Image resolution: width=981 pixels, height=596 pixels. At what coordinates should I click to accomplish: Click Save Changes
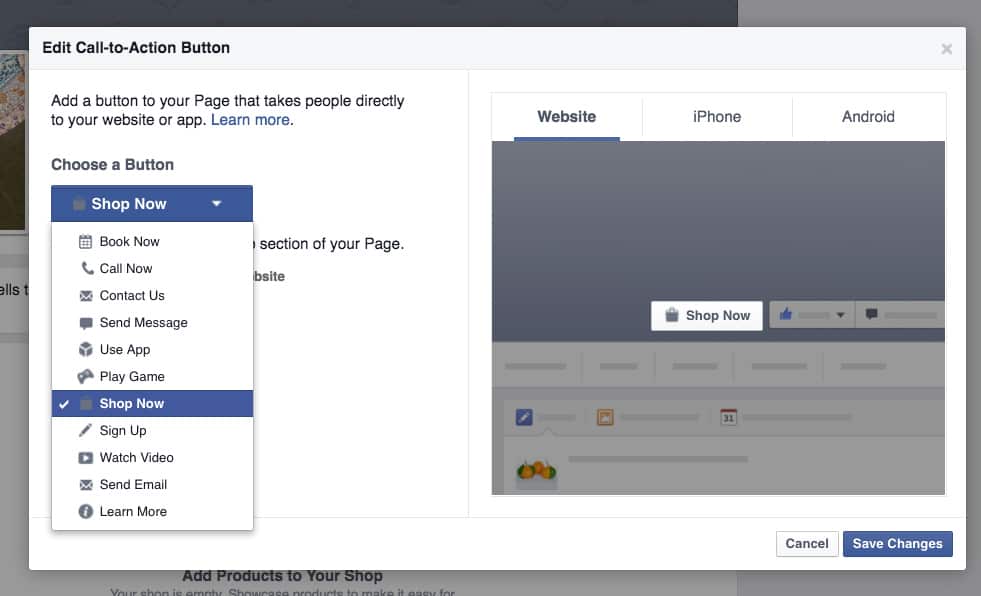click(x=898, y=544)
